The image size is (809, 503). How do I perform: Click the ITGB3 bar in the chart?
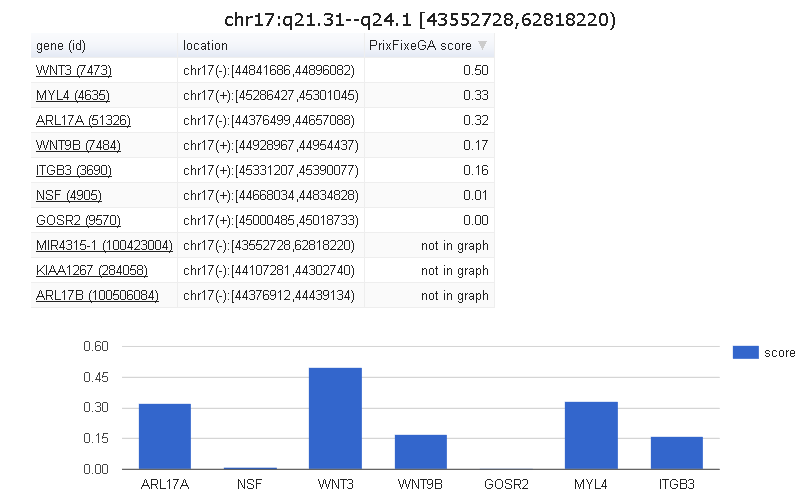coord(676,453)
